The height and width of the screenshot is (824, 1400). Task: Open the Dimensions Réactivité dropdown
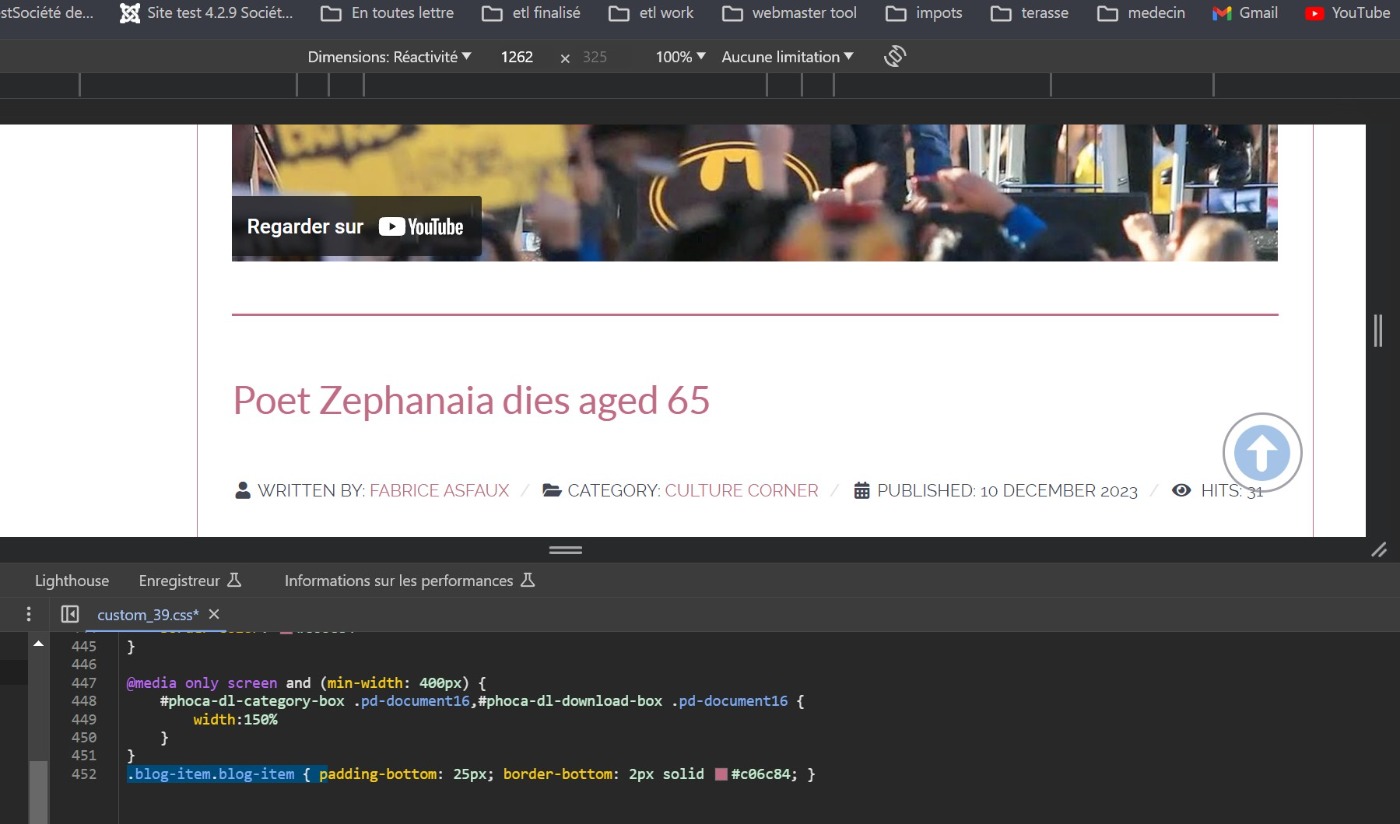(389, 57)
